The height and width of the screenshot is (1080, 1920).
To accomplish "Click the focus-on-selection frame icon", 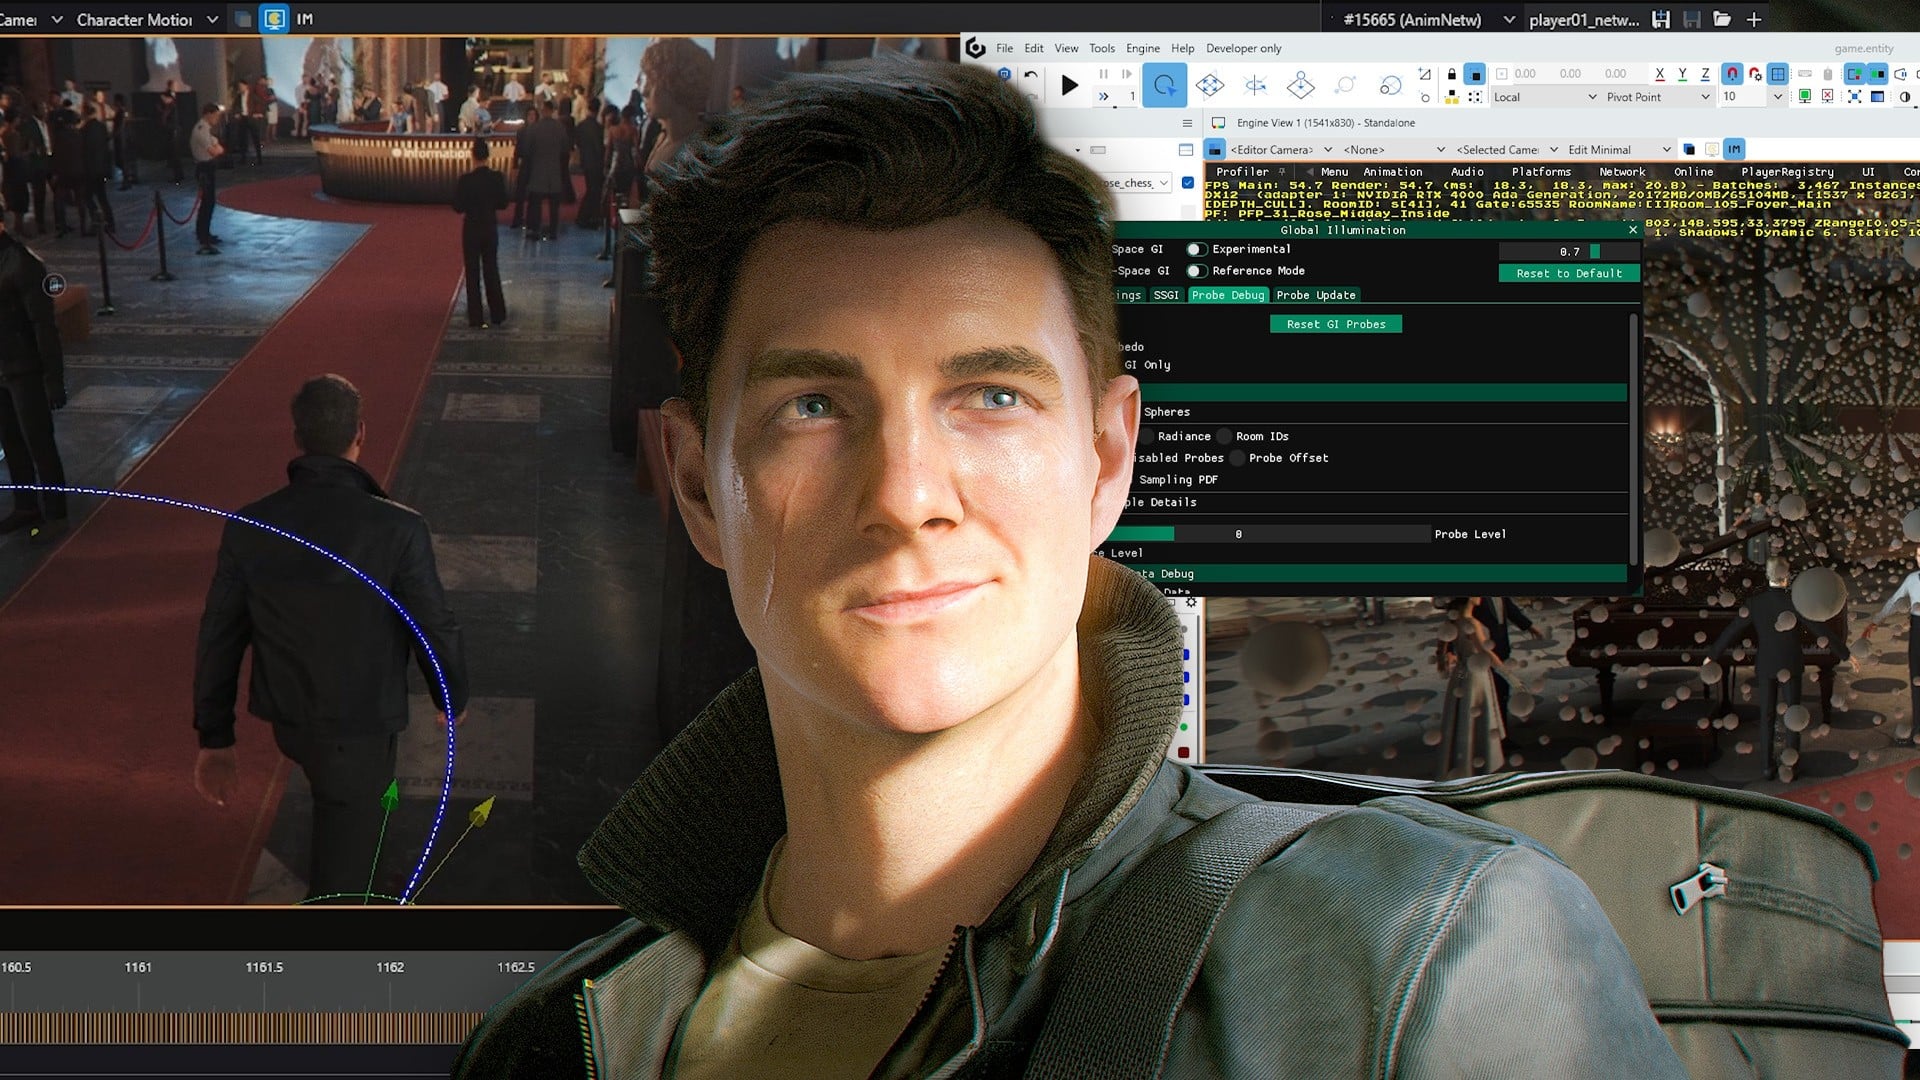I will (1854, 96).
